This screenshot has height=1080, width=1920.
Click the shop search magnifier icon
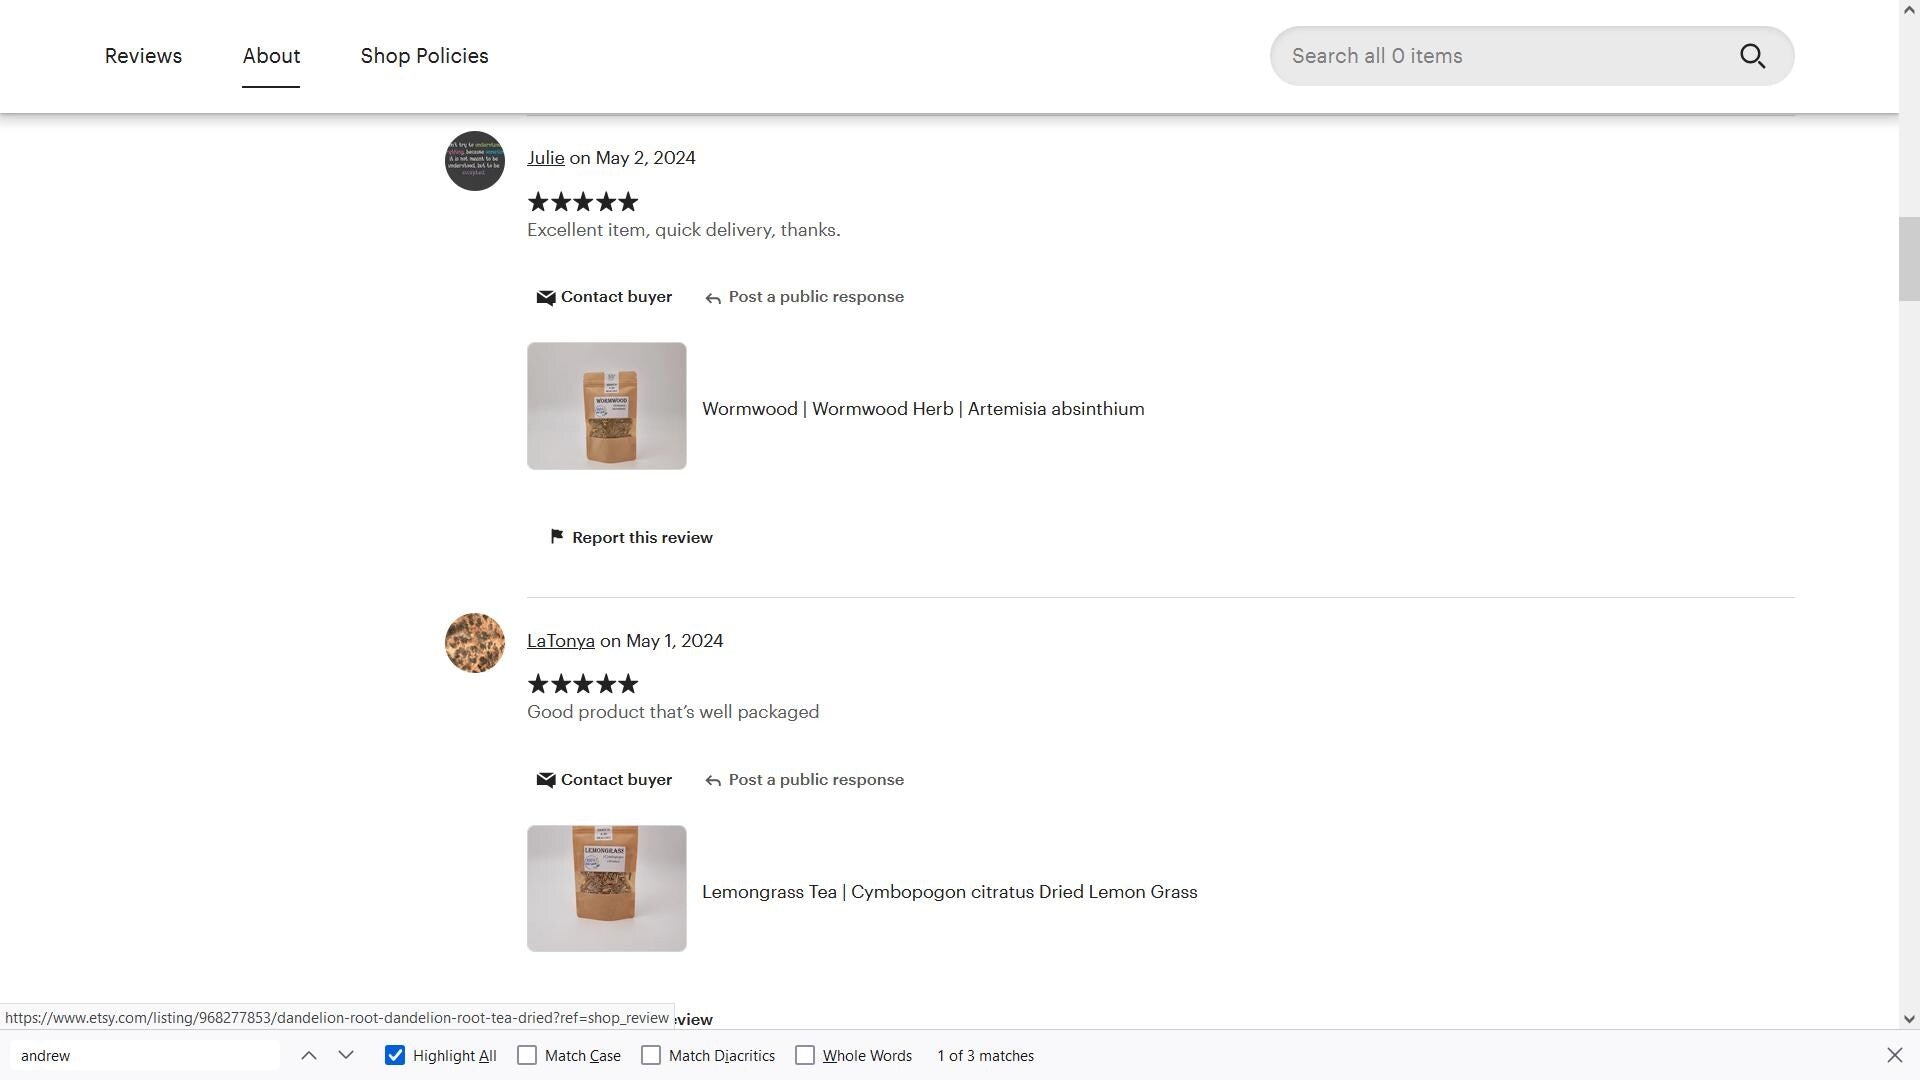pos(1752,56)
